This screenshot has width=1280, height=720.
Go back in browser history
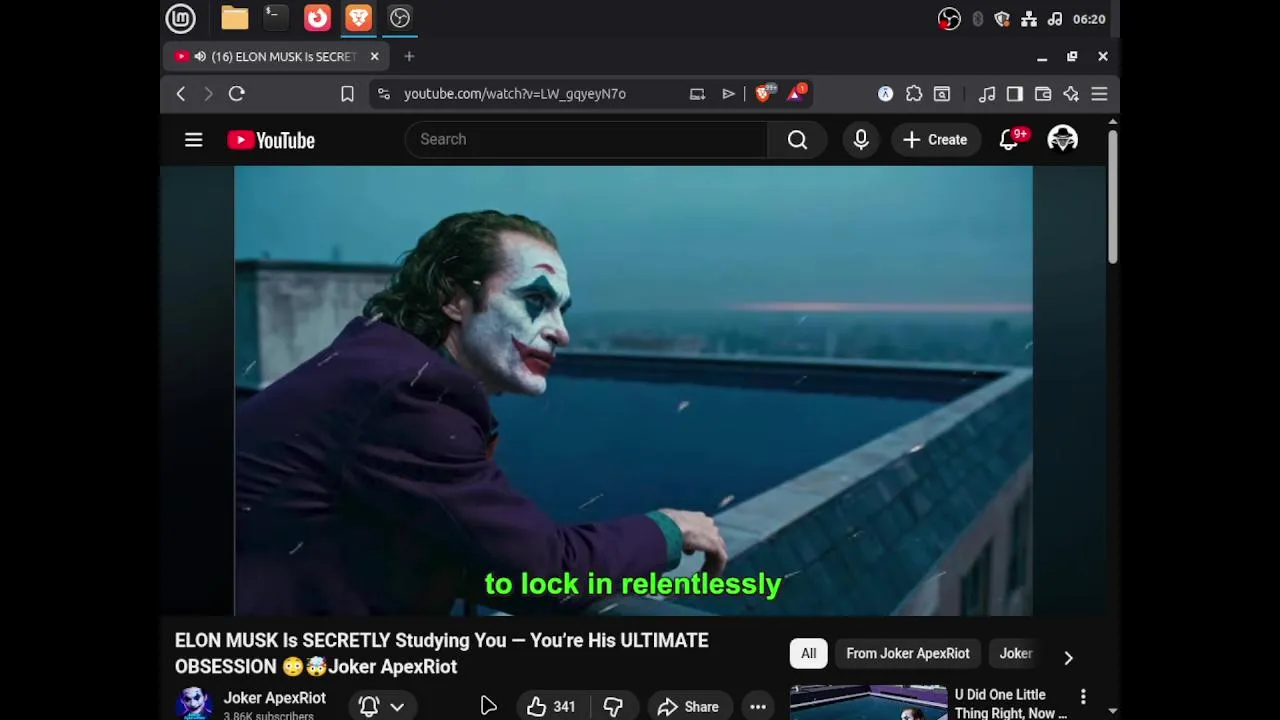coord(181,94)
